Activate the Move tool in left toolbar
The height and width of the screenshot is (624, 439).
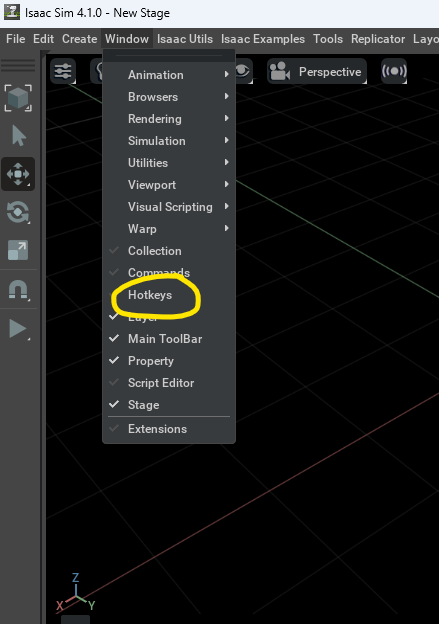(x=18, y=174)
